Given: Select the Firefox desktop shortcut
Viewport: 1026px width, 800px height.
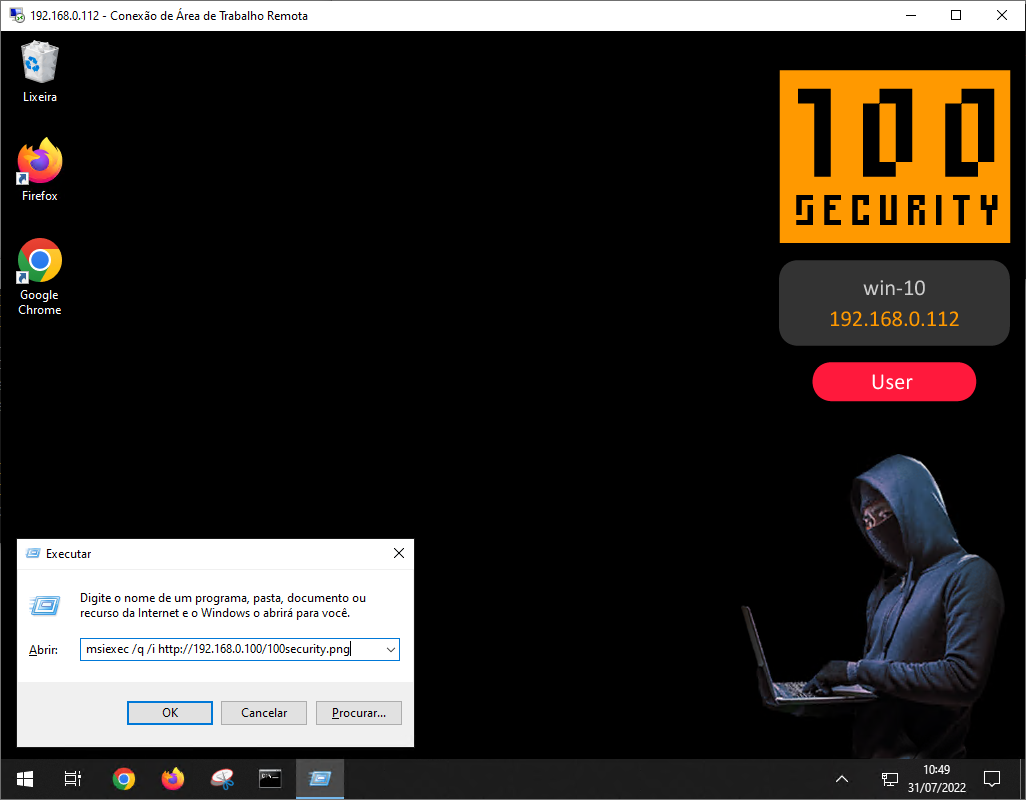Looking at the screenshot, I should point(39,170).
